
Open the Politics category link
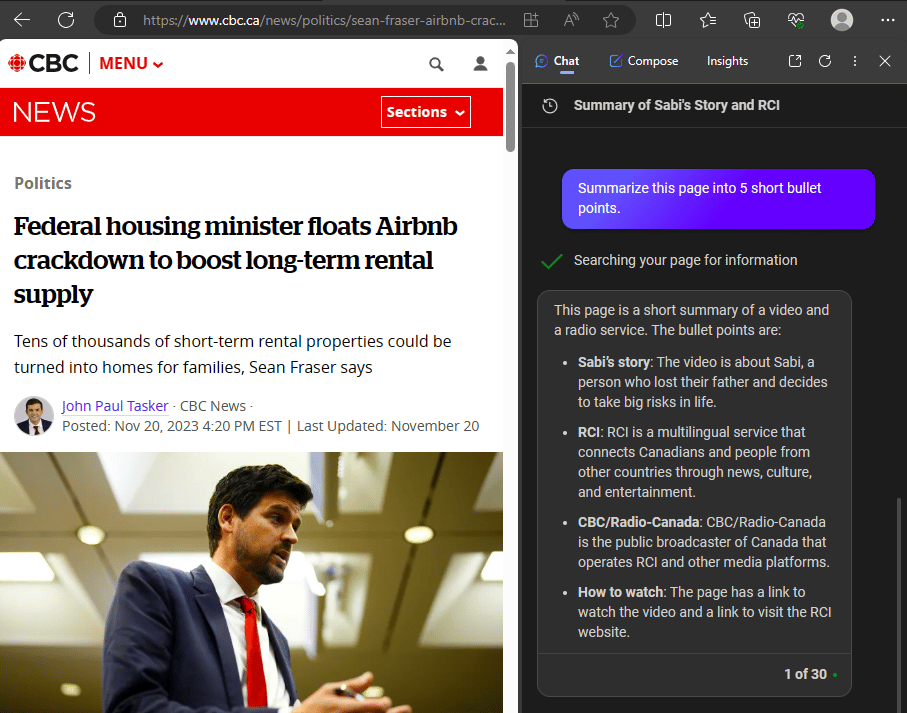[x=43, y=183]
